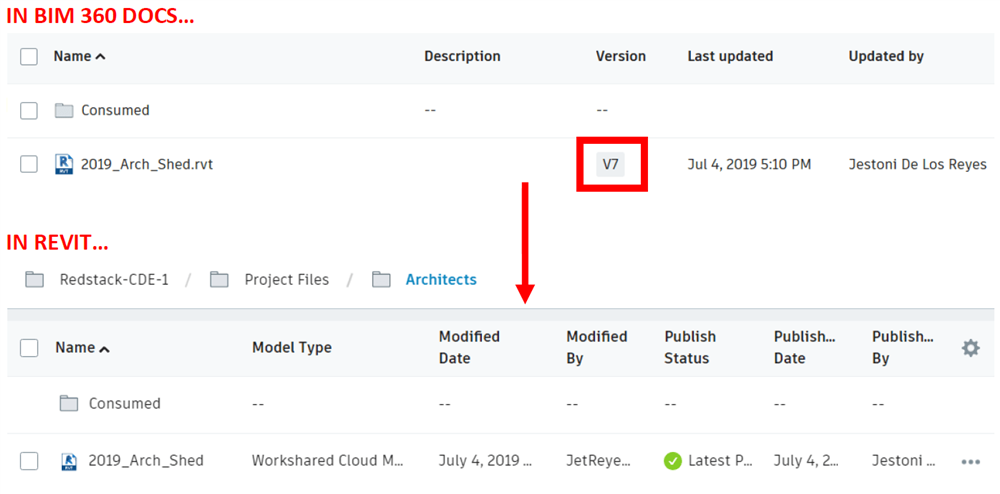Click Consumed folder icon in Revit list
This screenshot has height=494, width=1000.
click(x=68, y=403)
